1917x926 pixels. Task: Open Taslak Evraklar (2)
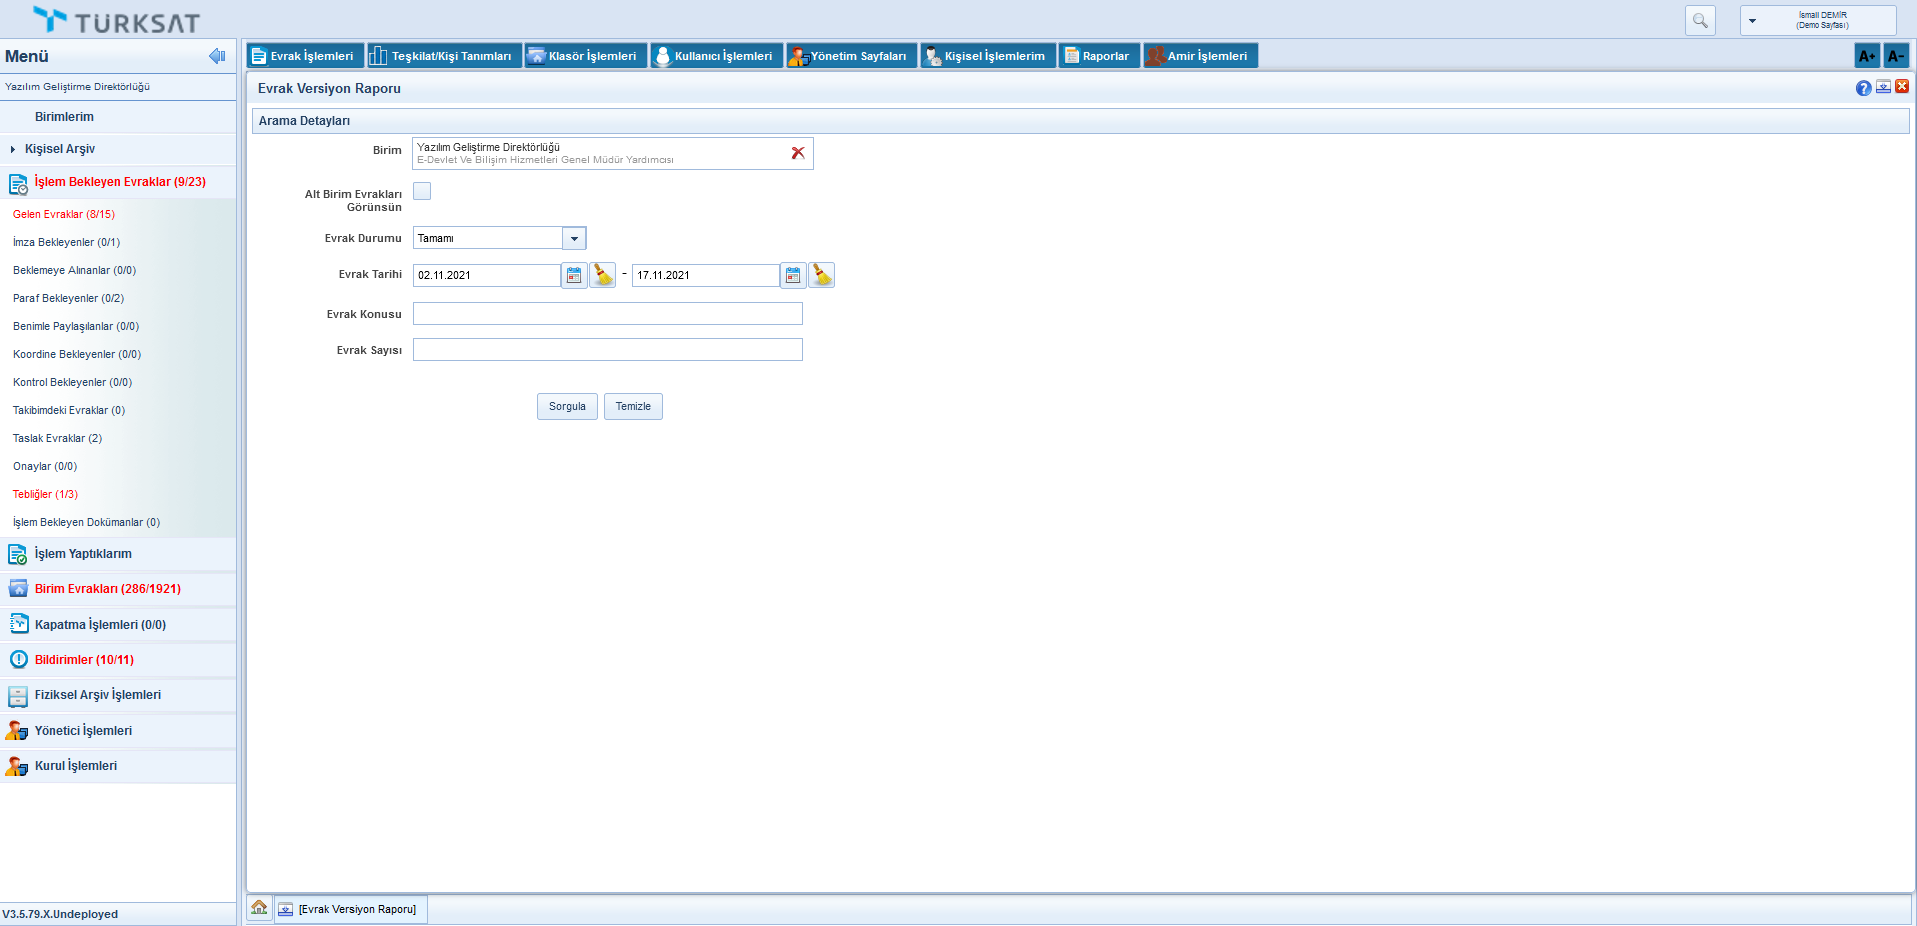tap(57, 438)
